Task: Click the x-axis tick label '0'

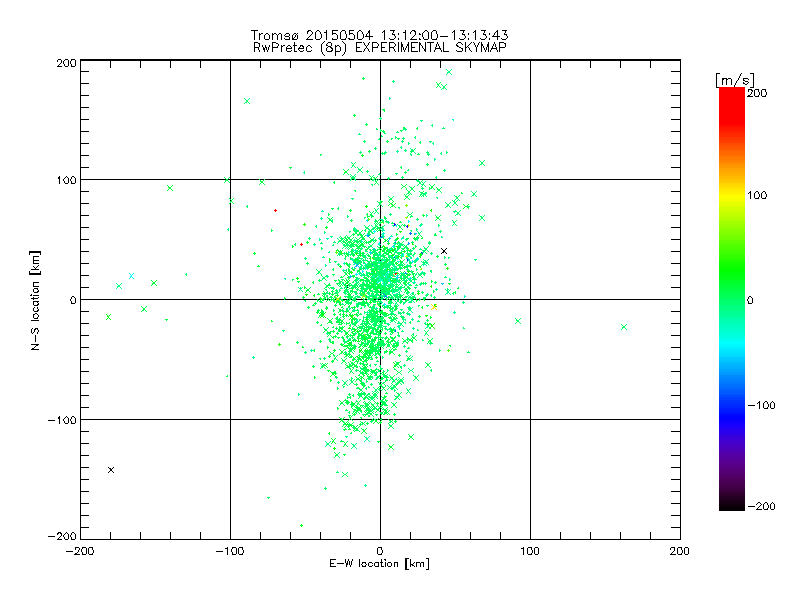Action: pyautogui.click(x=380, y=551)
